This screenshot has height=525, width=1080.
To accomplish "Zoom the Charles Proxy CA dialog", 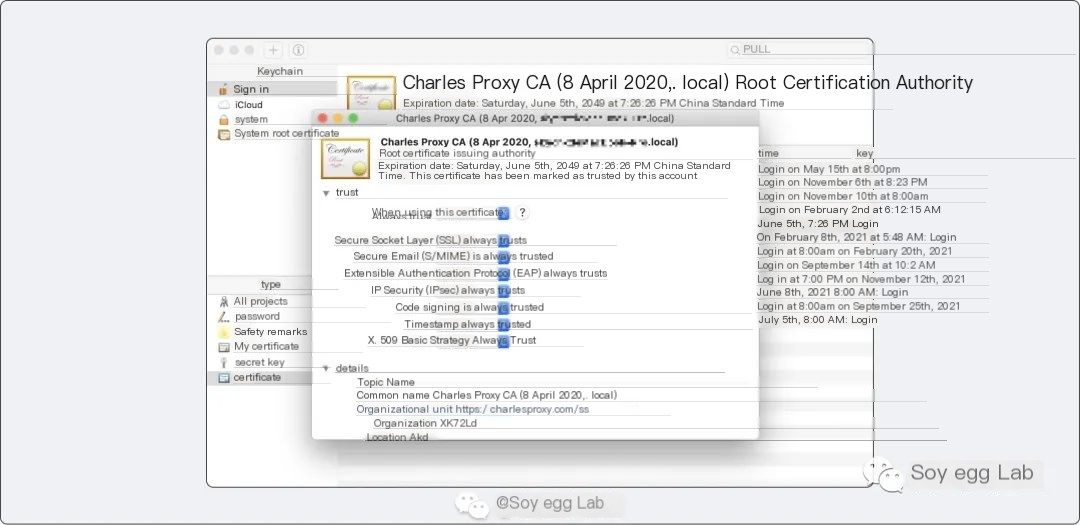I will [x=353, y=118].
